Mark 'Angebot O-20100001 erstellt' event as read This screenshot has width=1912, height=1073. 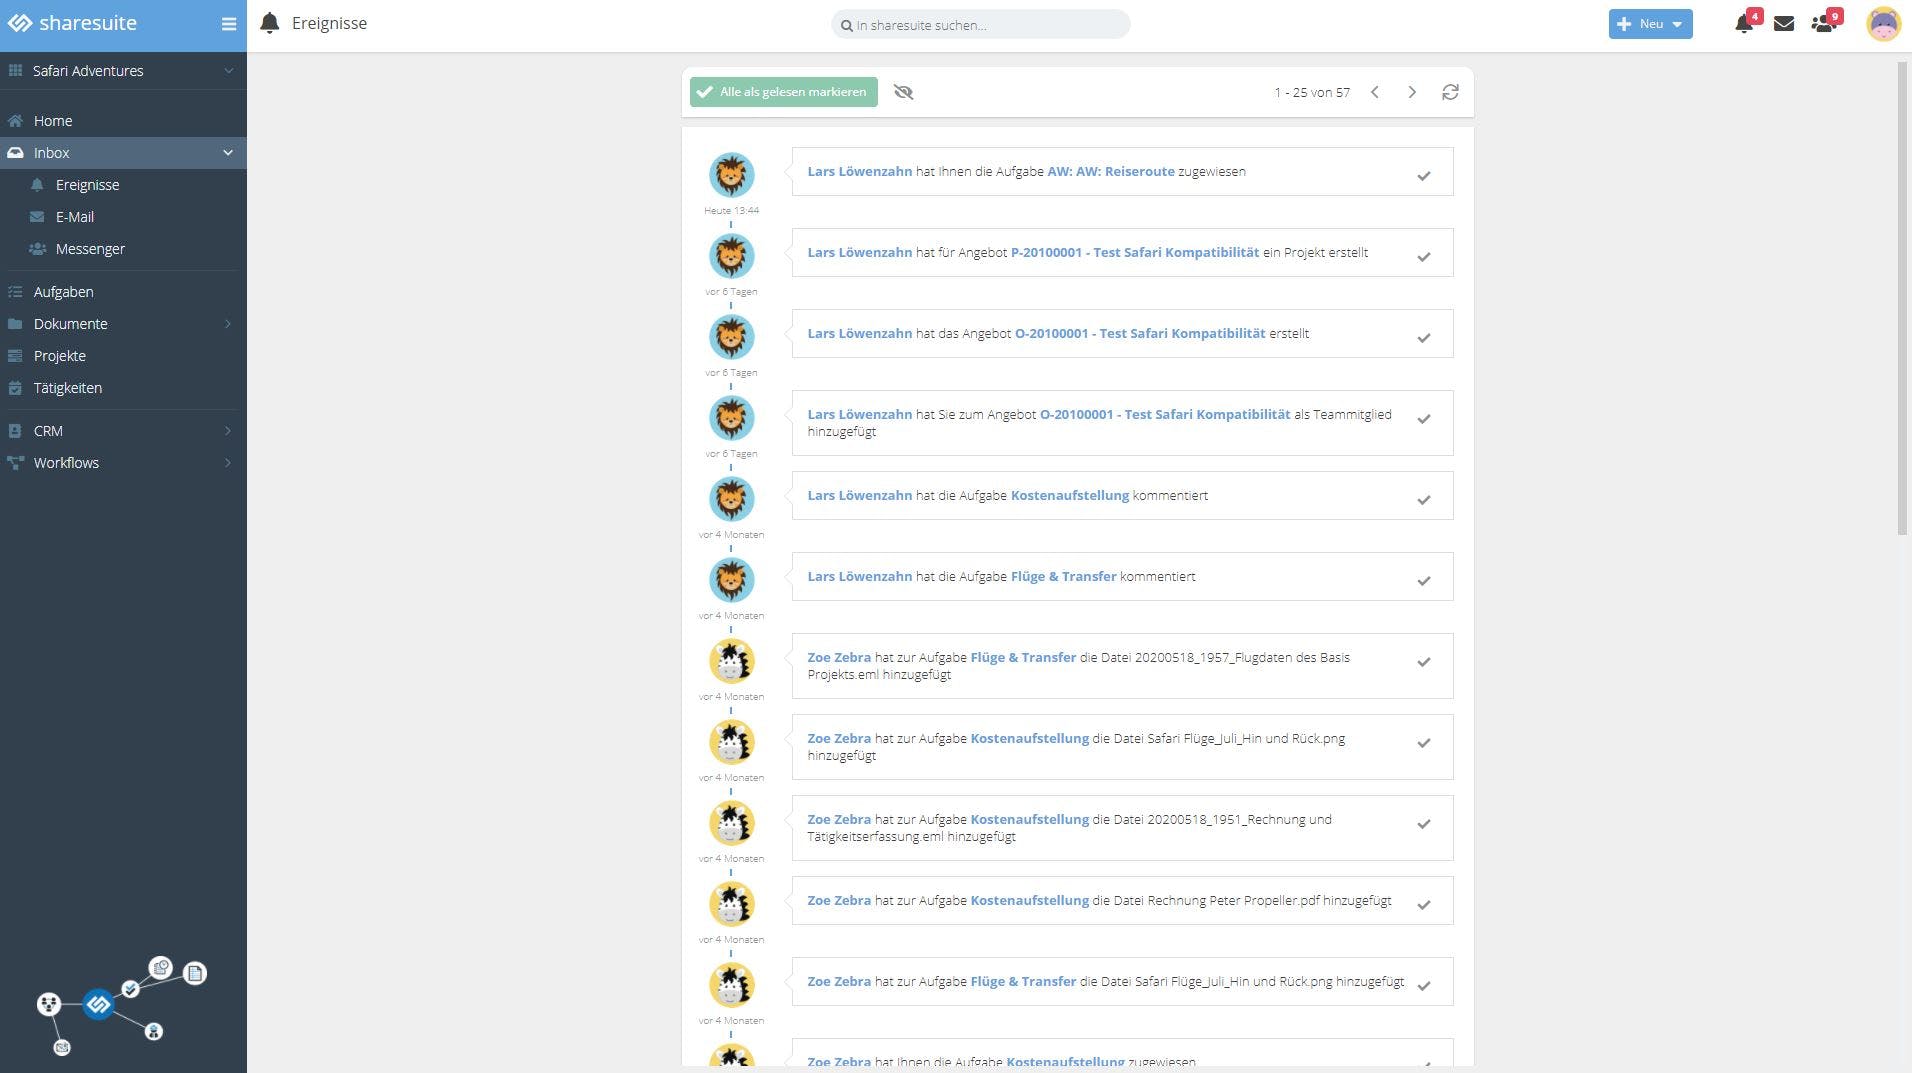click(1423, 338)
